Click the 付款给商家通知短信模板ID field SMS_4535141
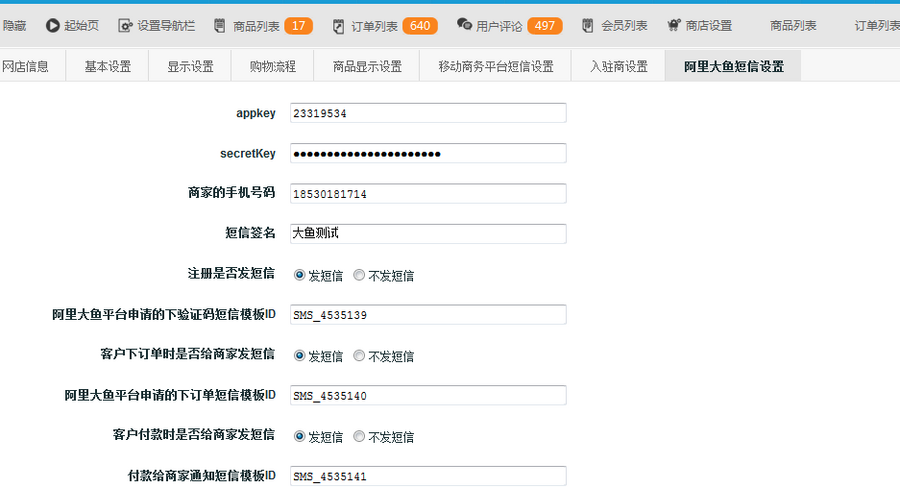This screenshot has width=900, height=488. (x=428, y=476)
